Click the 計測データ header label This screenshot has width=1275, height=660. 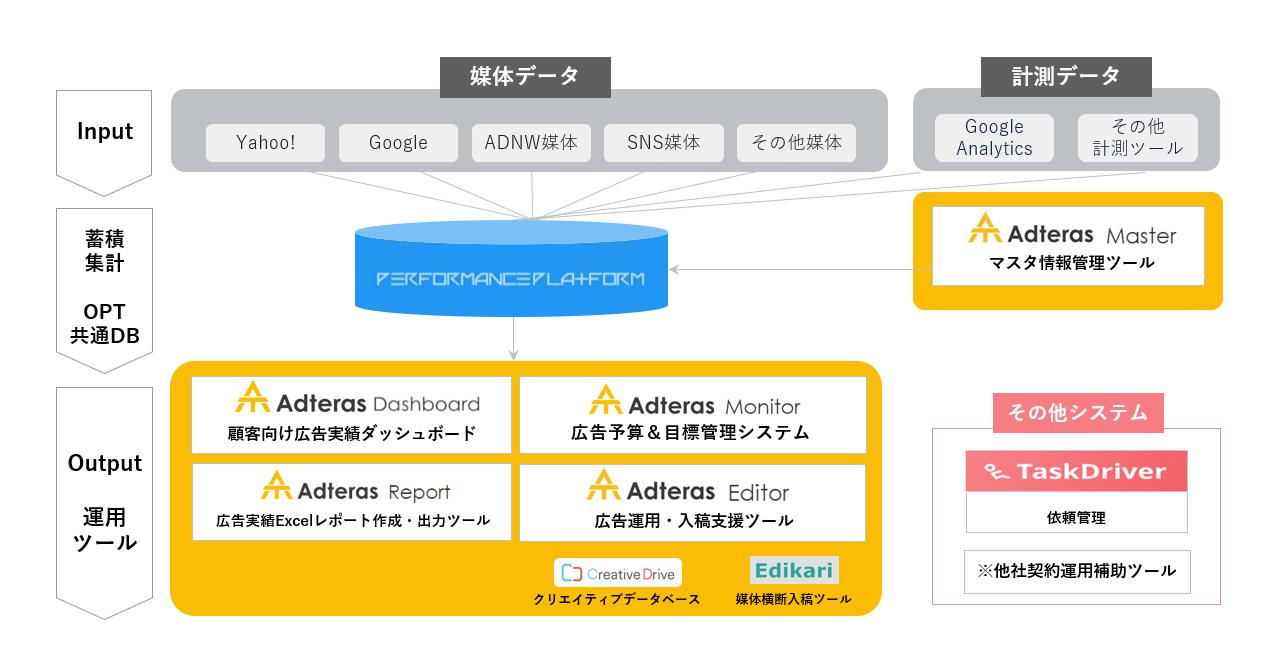pyautogui.click(x=1066, y=77)
